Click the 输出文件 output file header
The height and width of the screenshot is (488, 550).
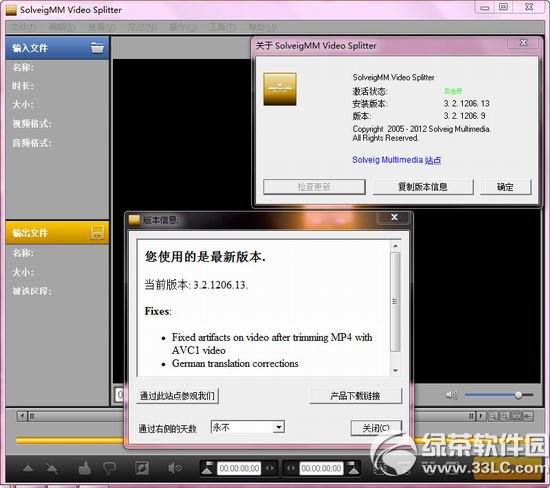coord(58,232)
